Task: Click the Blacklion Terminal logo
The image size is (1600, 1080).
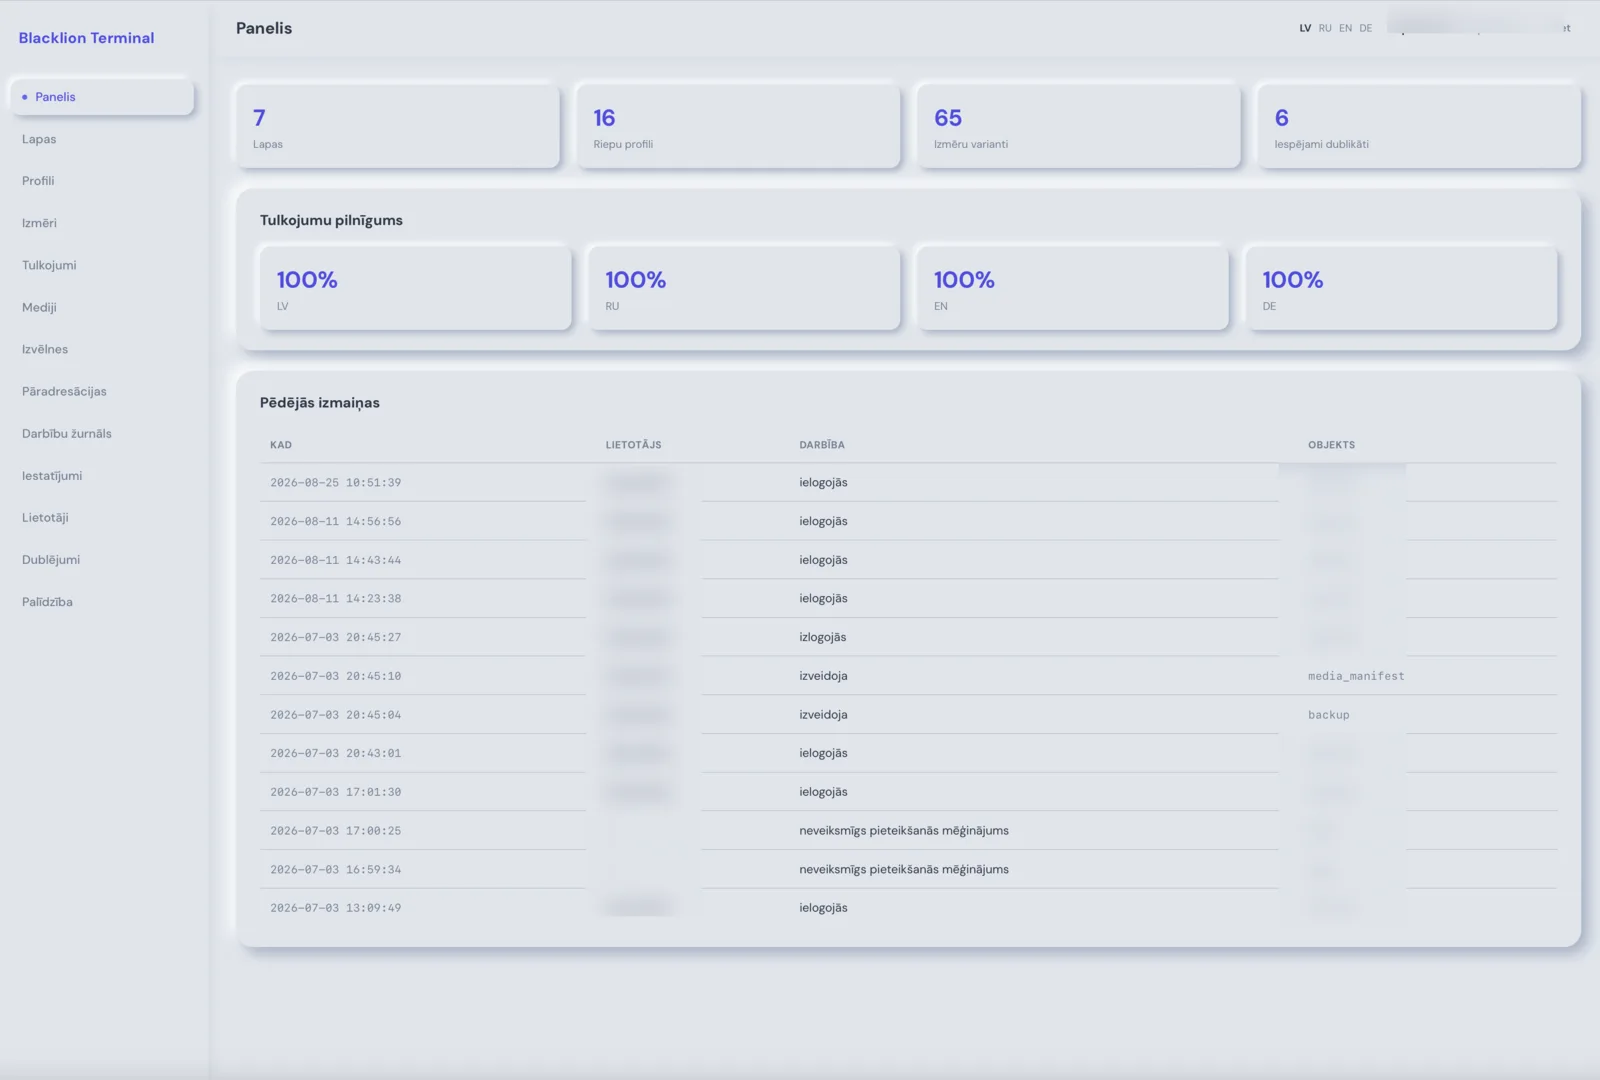Action: [86, 38]
